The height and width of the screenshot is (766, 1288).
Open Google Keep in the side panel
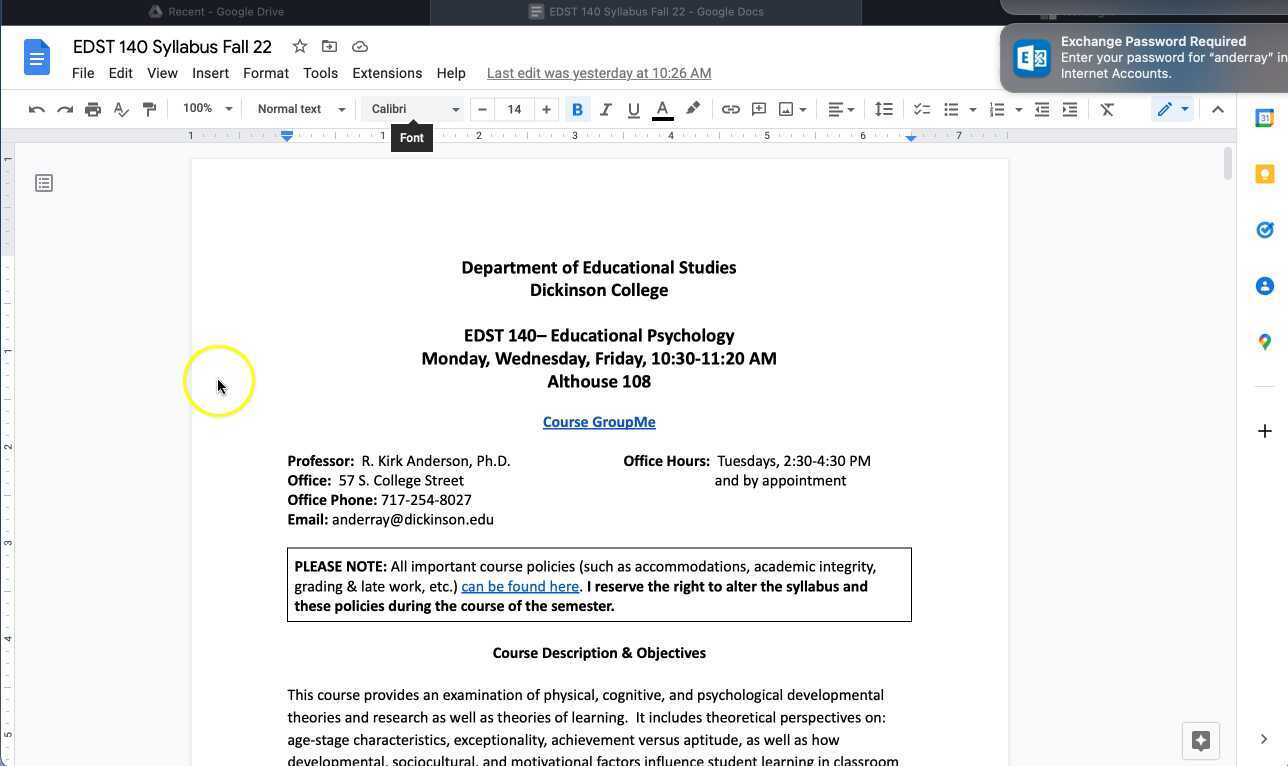1264,173
